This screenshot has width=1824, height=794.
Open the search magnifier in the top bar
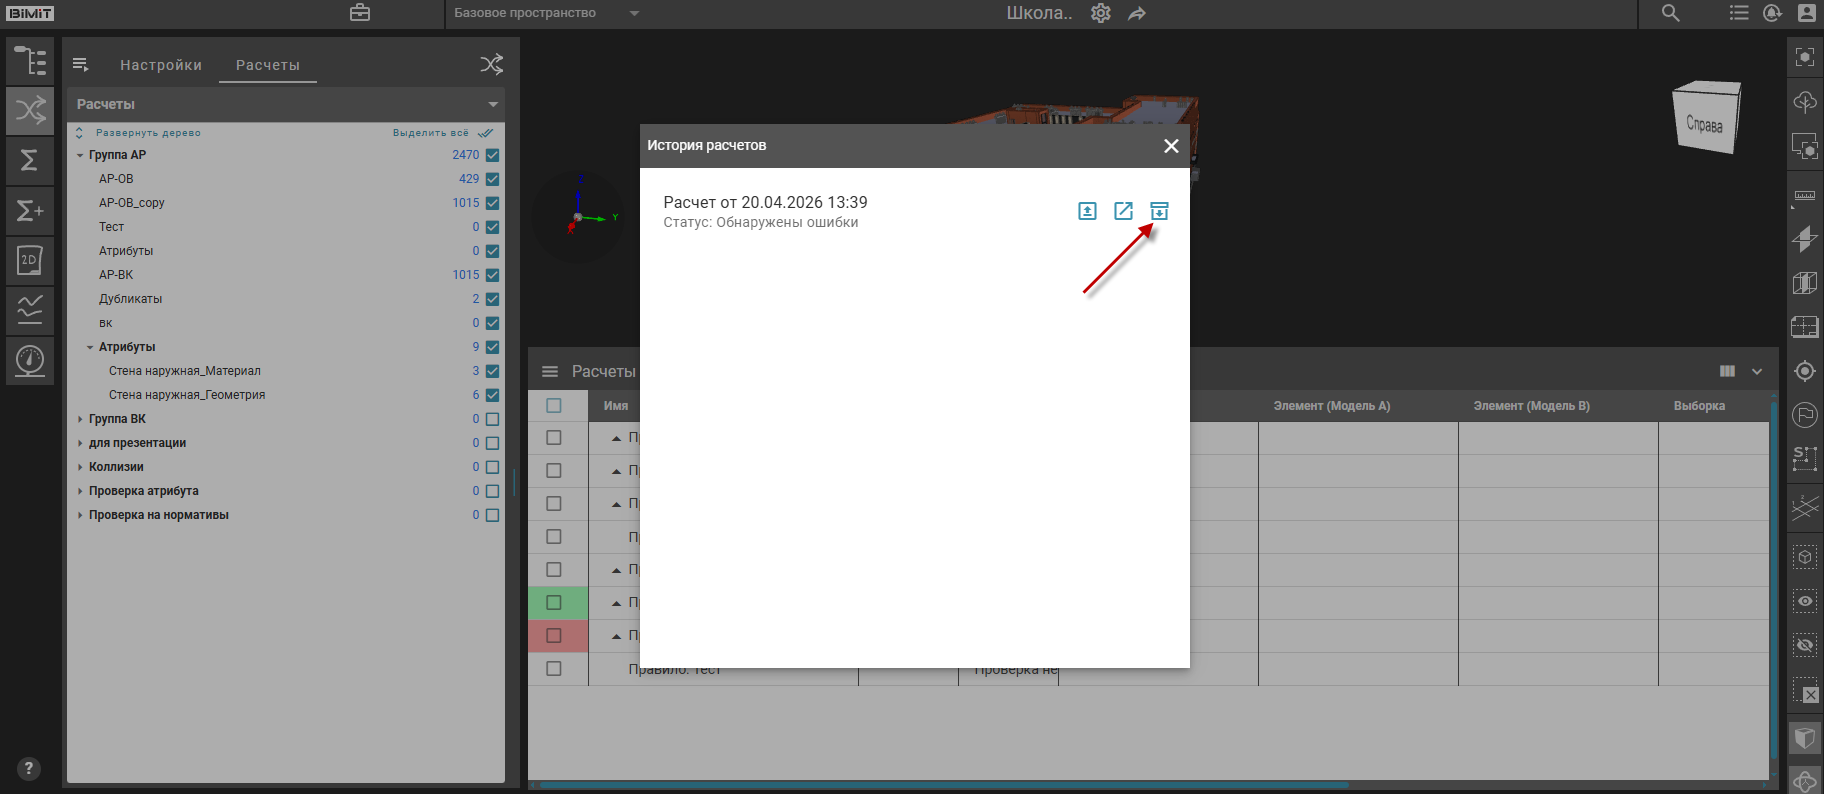pos(1670,13)
